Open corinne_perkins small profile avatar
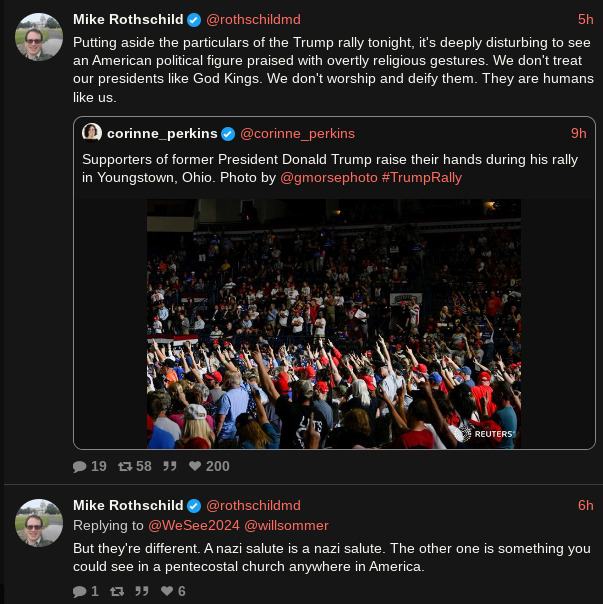The image size is (603, 604). (92, 133)
